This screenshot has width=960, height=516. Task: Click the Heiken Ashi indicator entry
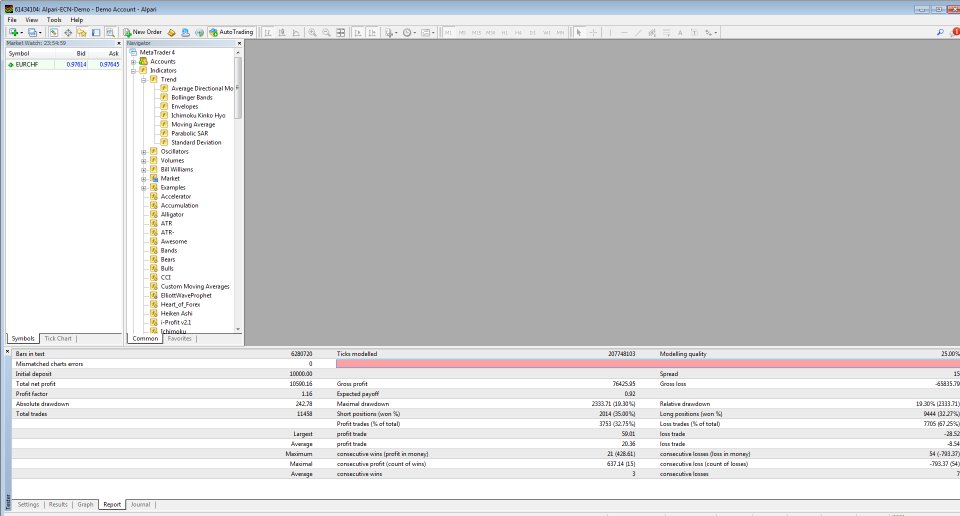[x=175, y=313]
